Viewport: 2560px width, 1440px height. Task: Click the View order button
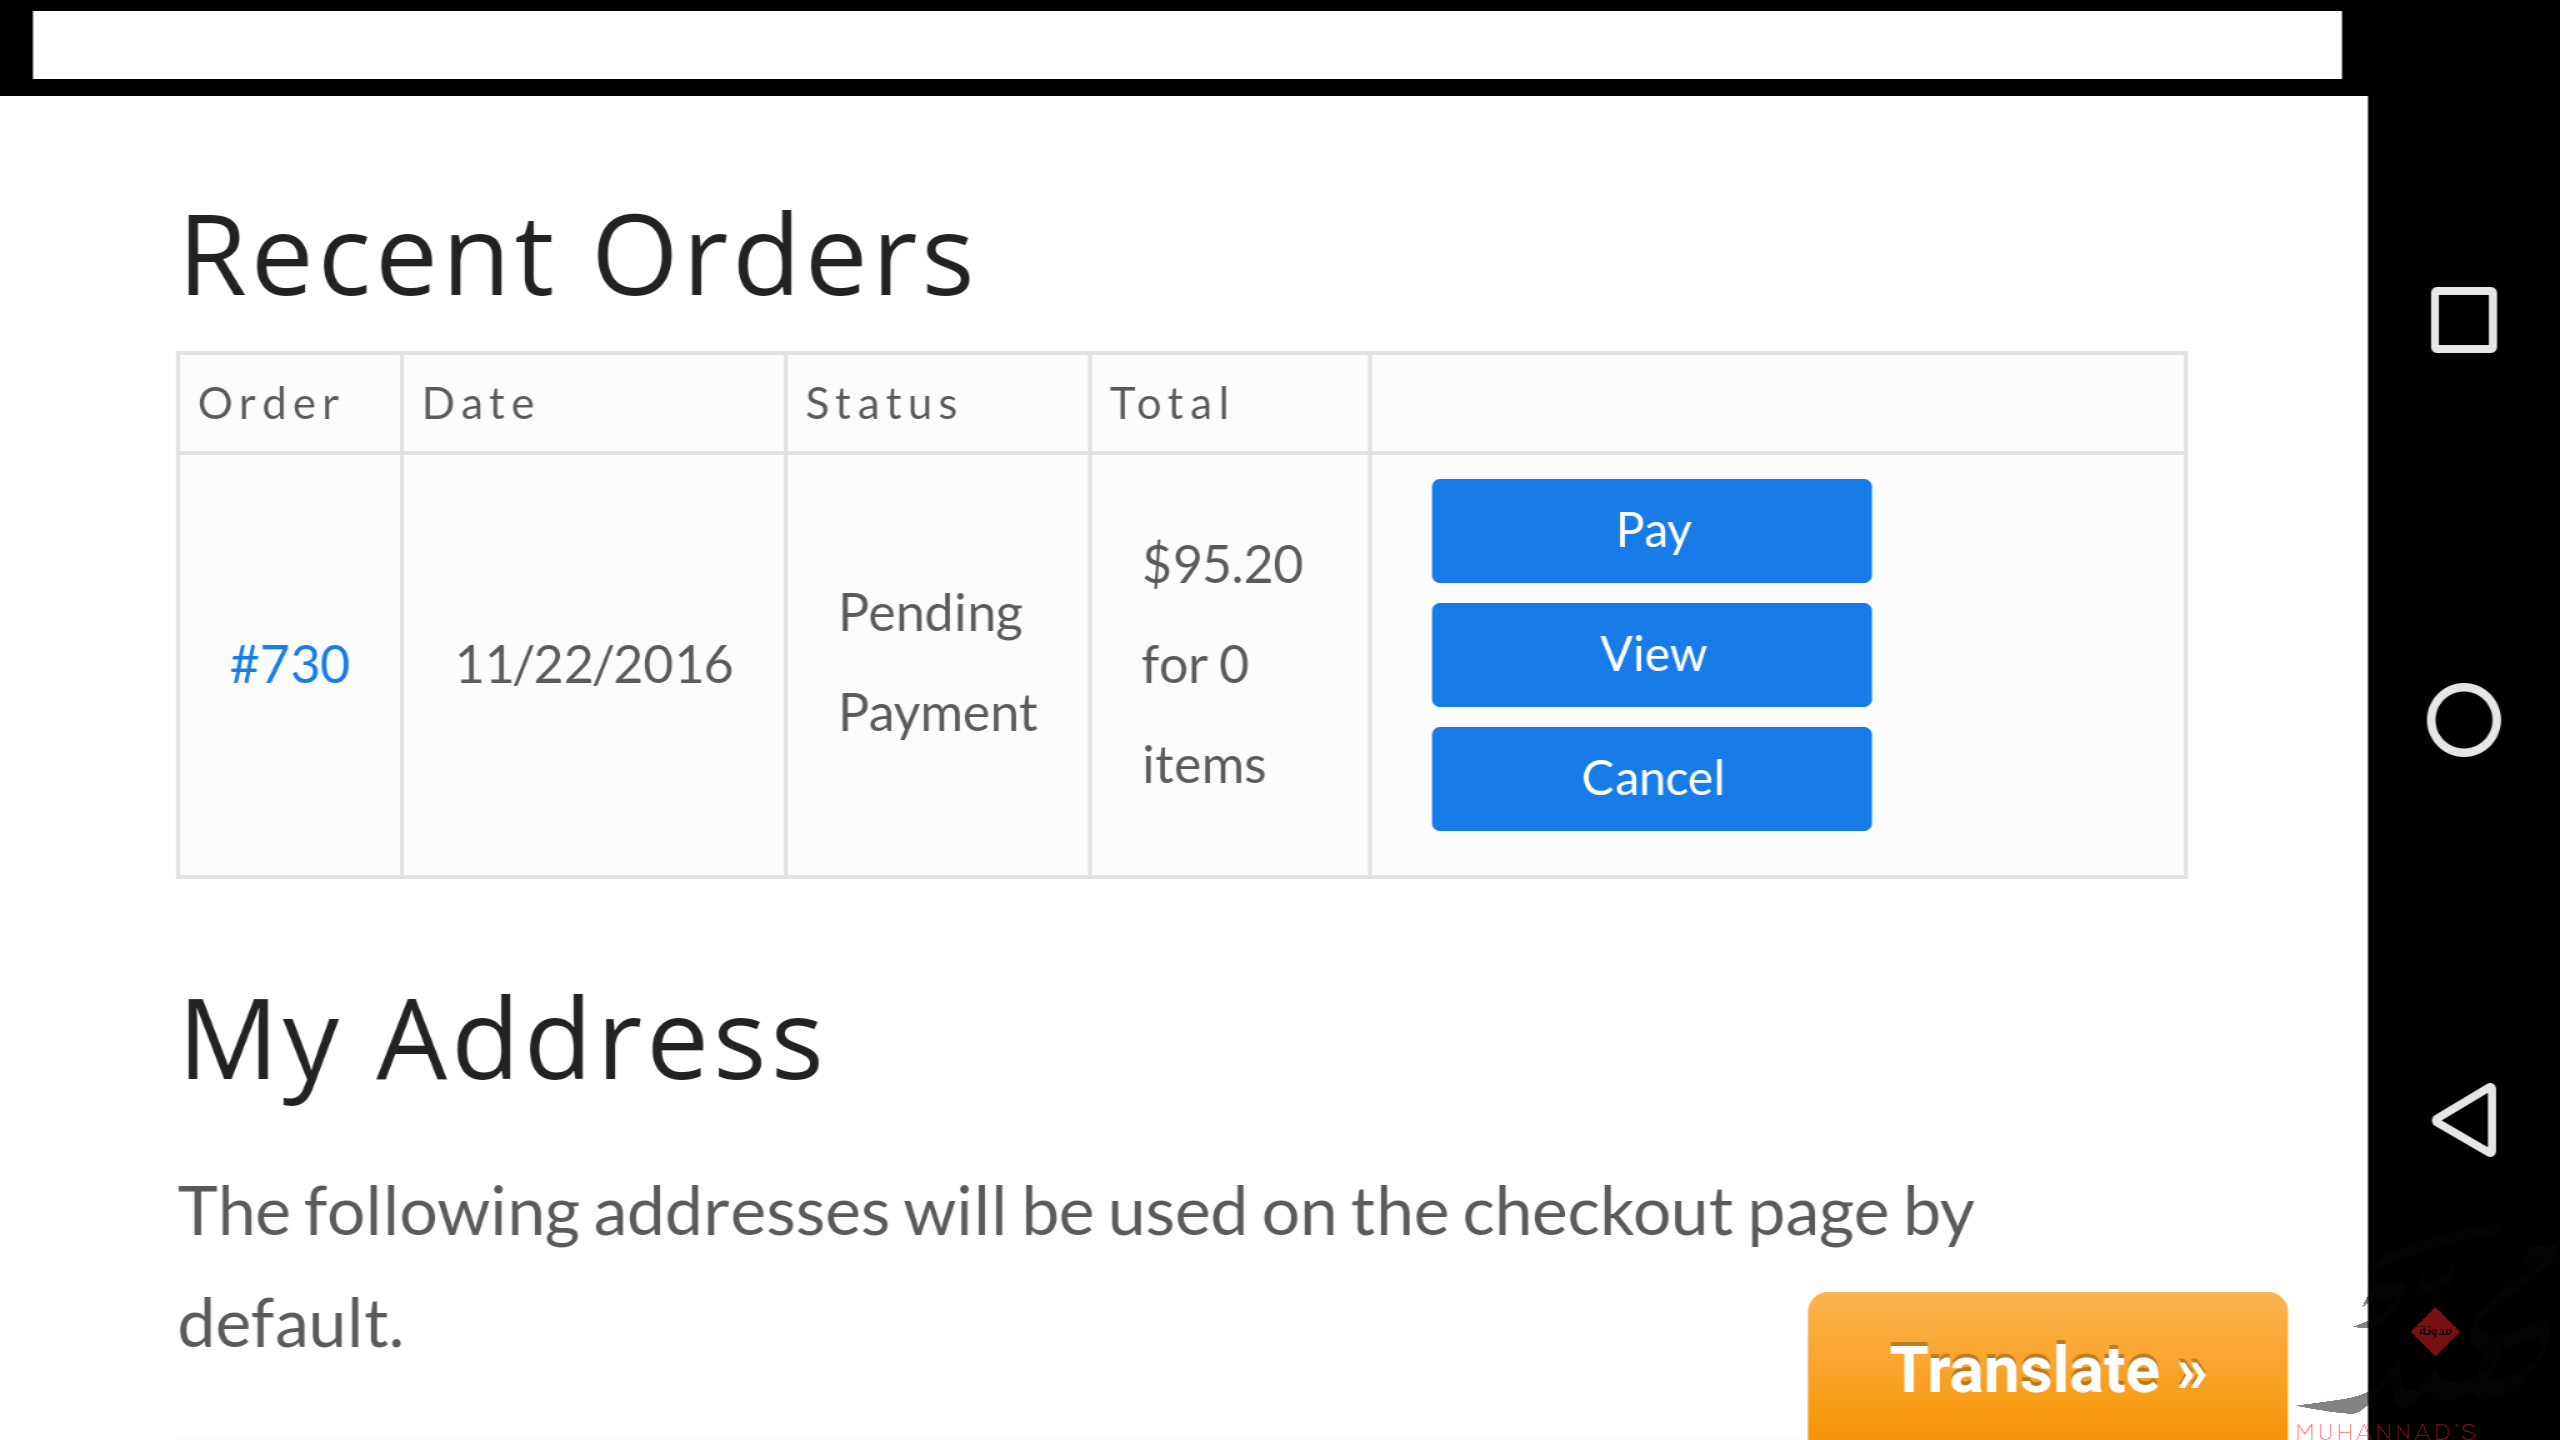[x=1651, y=655]
